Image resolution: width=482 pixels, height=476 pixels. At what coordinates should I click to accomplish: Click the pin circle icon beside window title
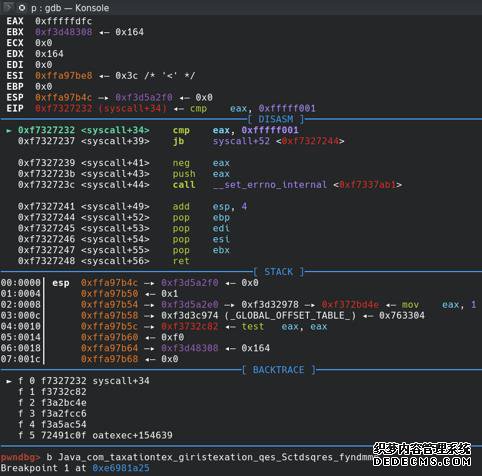coord(22,8)
